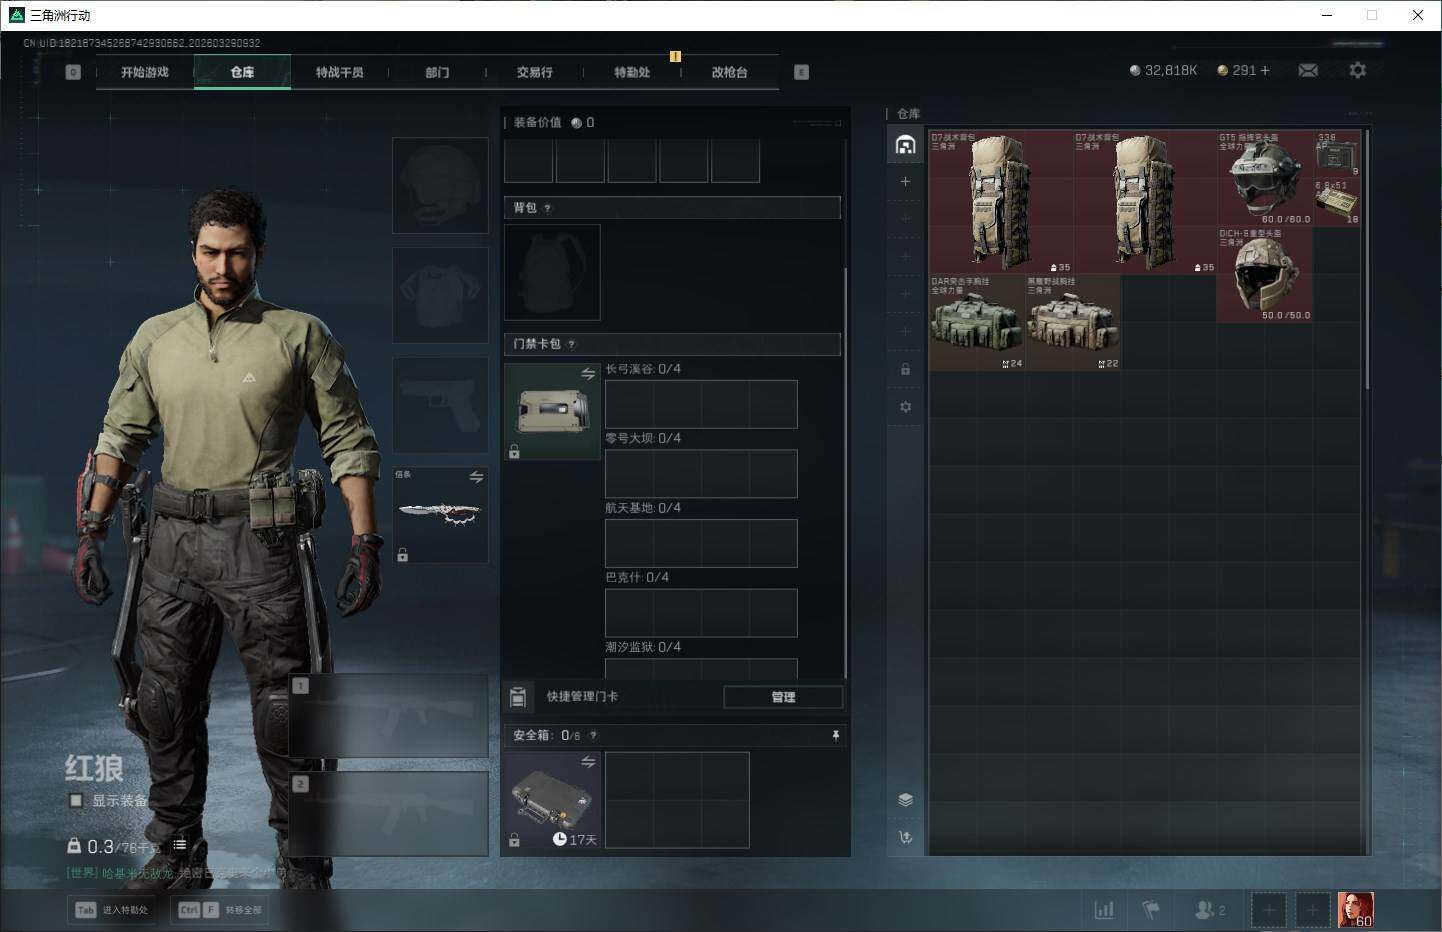Viewport: 1442px width, 932px height.
Task: Open game settings gear in top bar
Action: pyautogui.click(x=1357, y=70)
